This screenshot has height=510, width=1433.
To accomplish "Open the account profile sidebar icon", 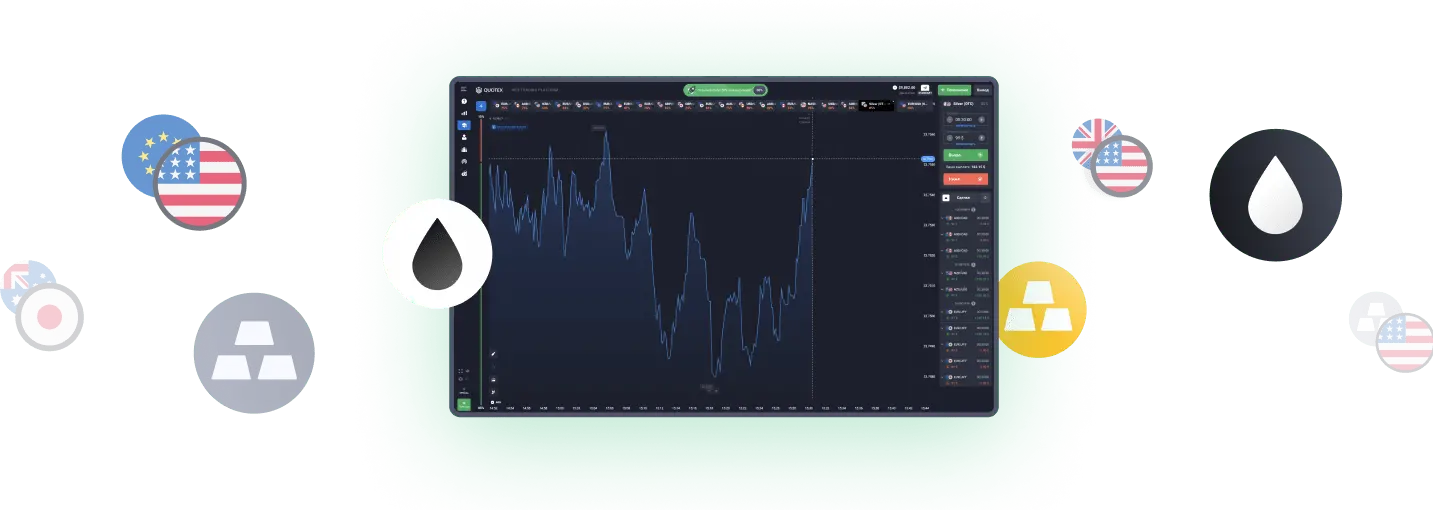I will pos(464,137).
